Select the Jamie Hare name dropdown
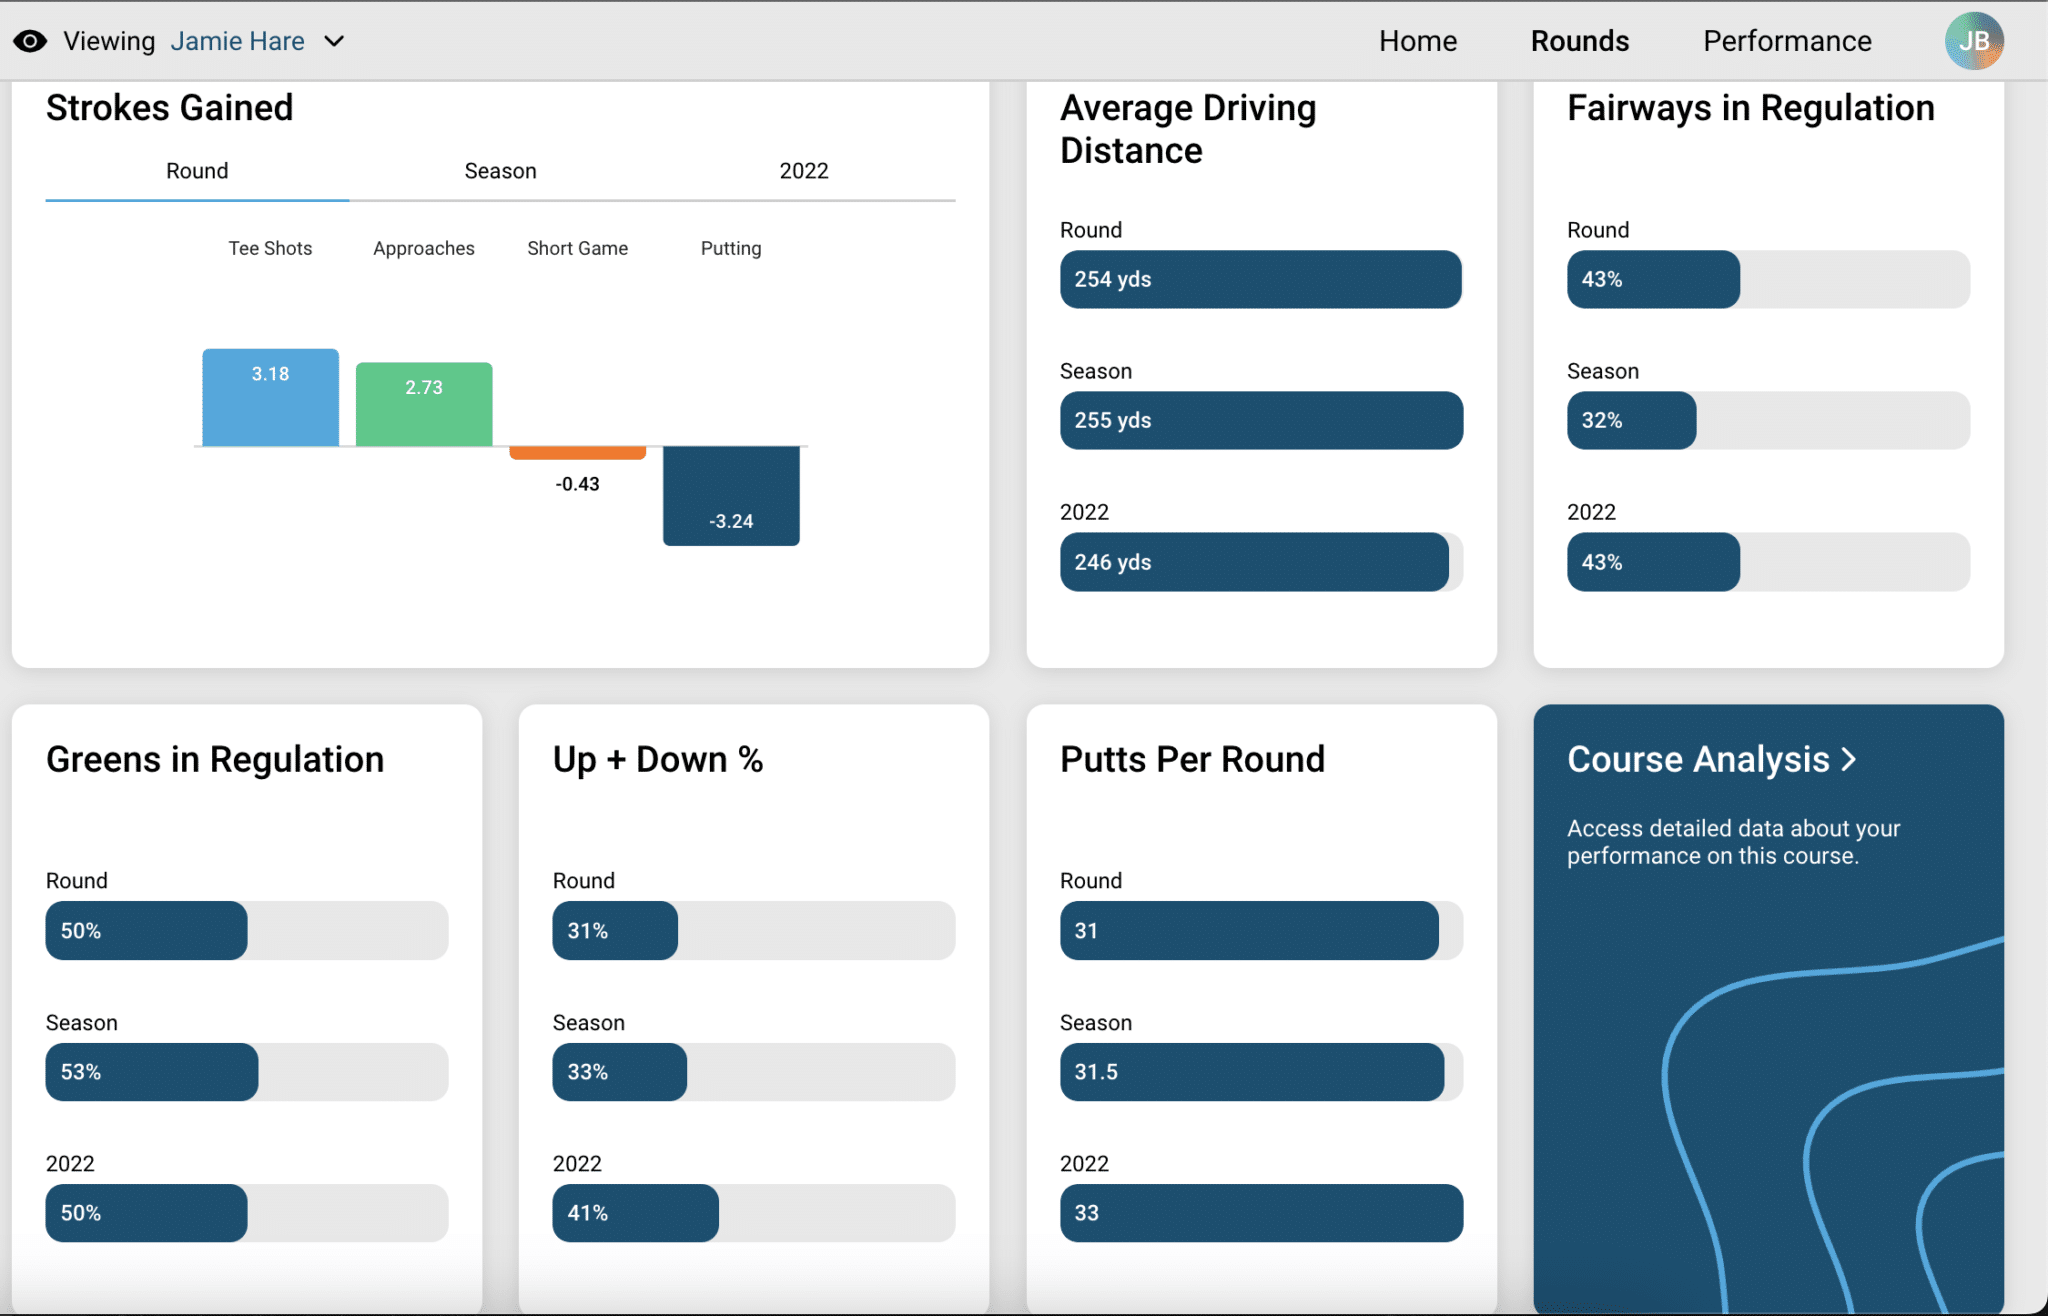Screen dimensions: 2048x1316 coord(237,41)
